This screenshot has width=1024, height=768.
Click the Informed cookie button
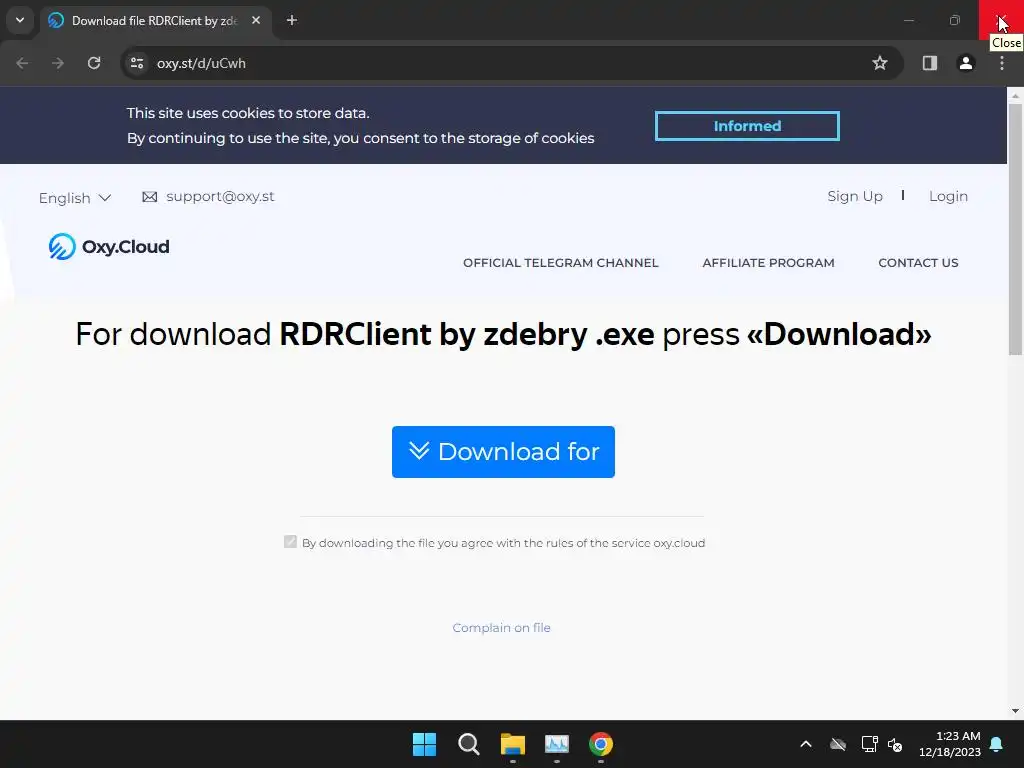[x=747, y=126]
